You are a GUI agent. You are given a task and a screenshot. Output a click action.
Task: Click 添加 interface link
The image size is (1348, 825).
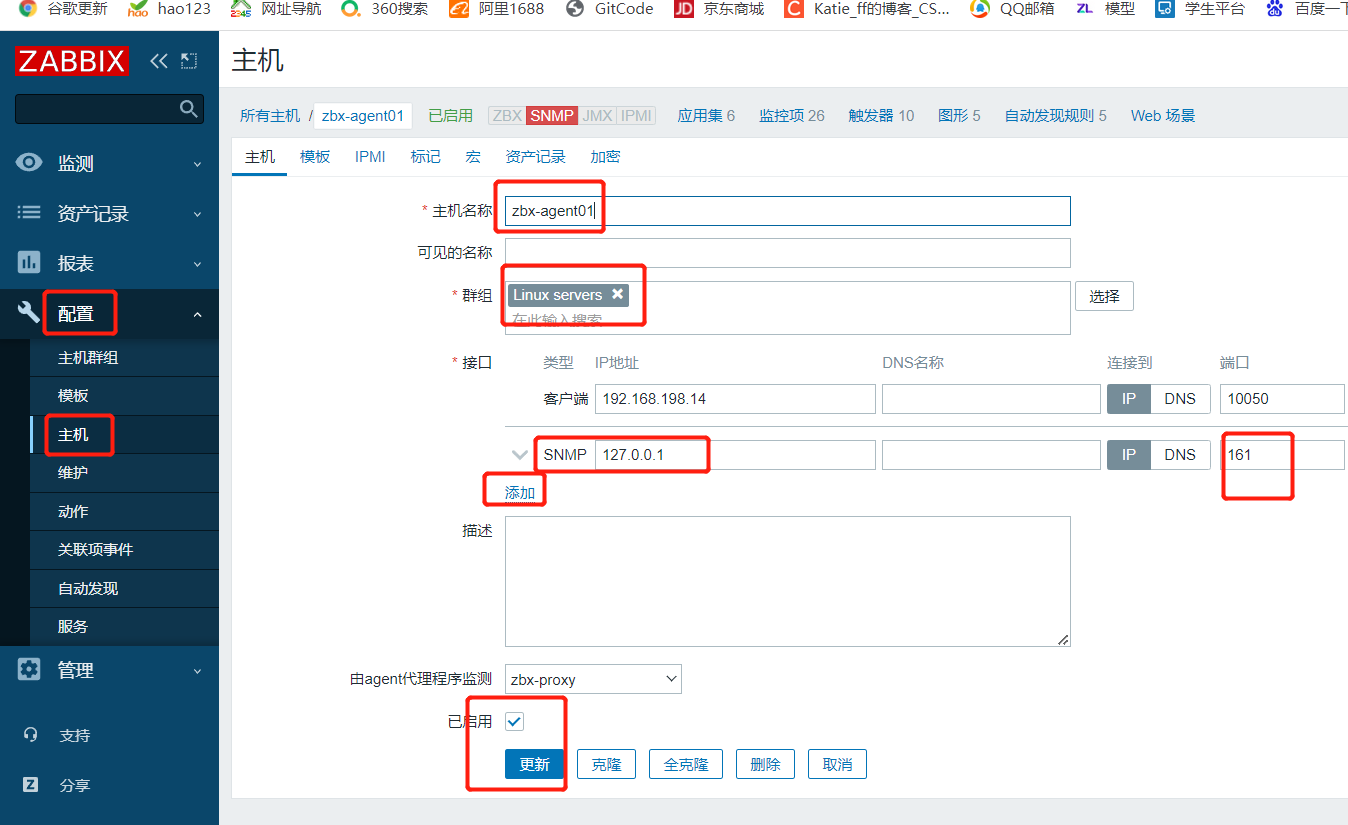pyautogui.click(x=520, y=492)
